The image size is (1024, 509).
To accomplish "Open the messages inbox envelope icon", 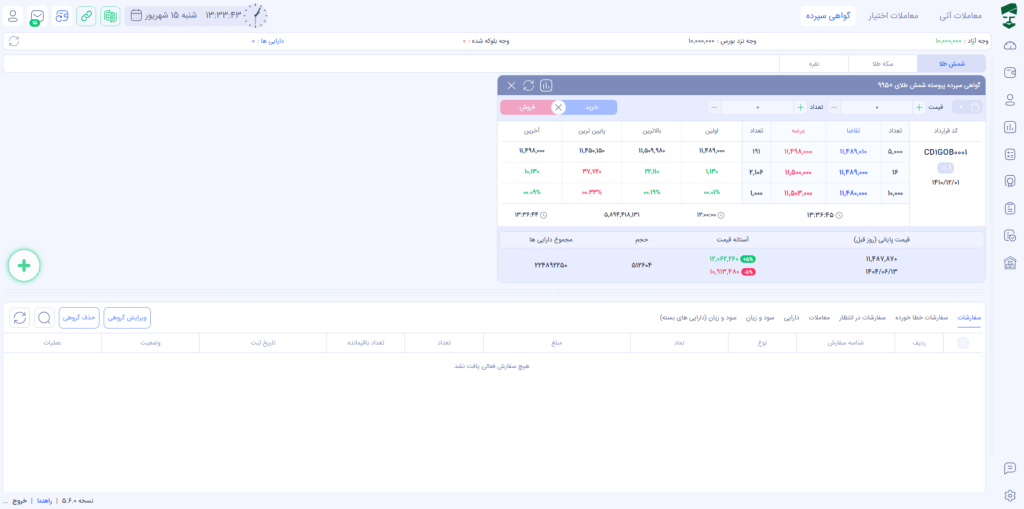I will click(x=37, y=16).
